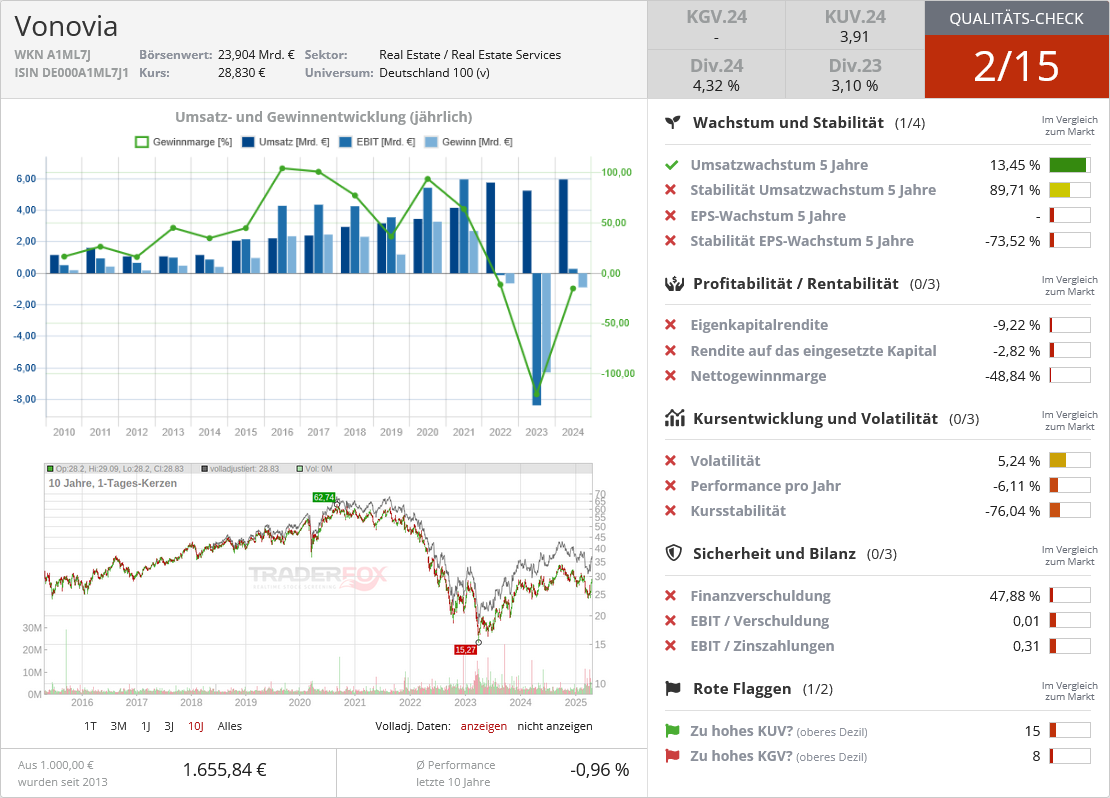This screenshot has width=1110, height=798.
Task: Click the Zu hohes KGV? label
Action: [x=741, y=756]
